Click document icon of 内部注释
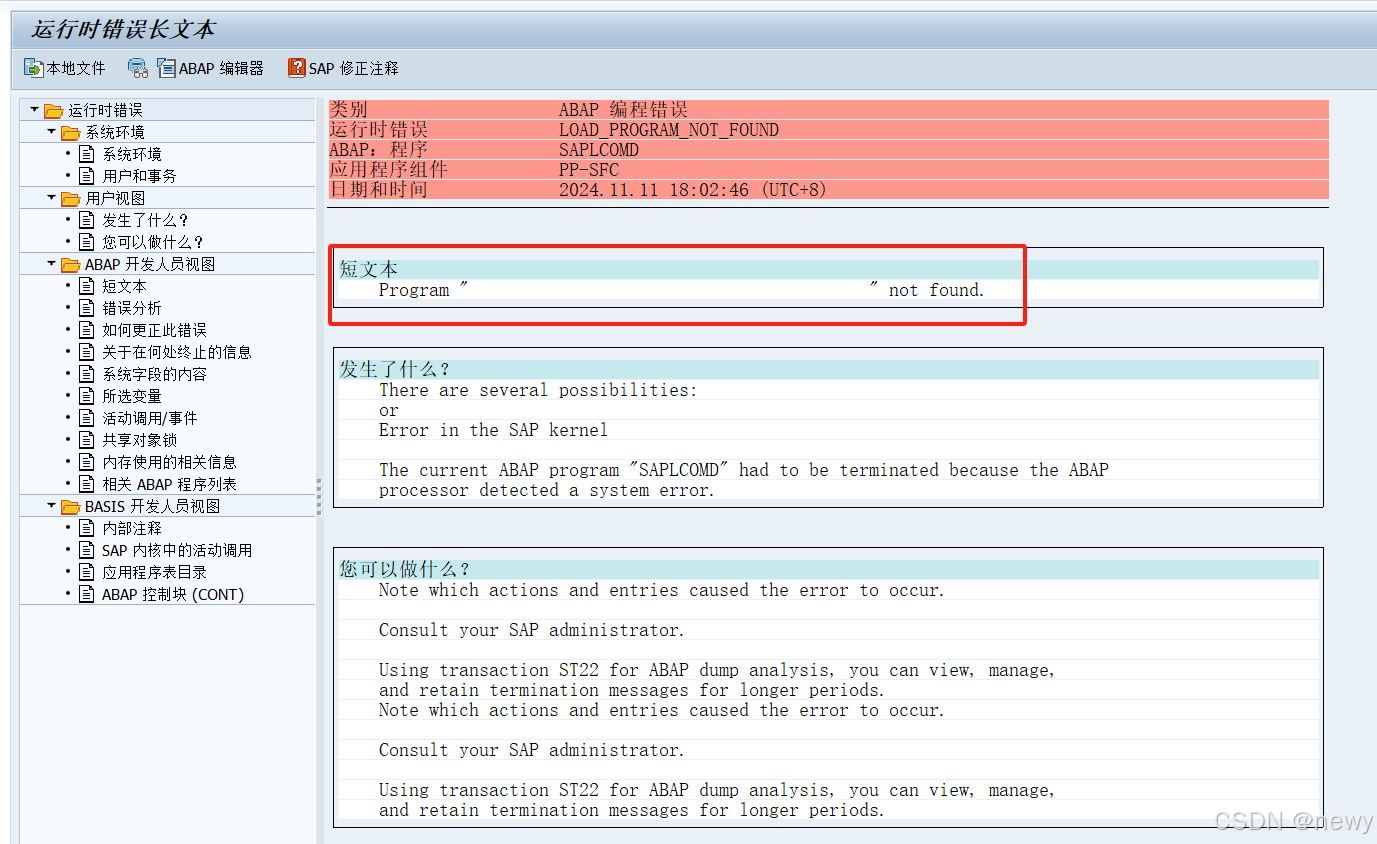 (87, 528)
